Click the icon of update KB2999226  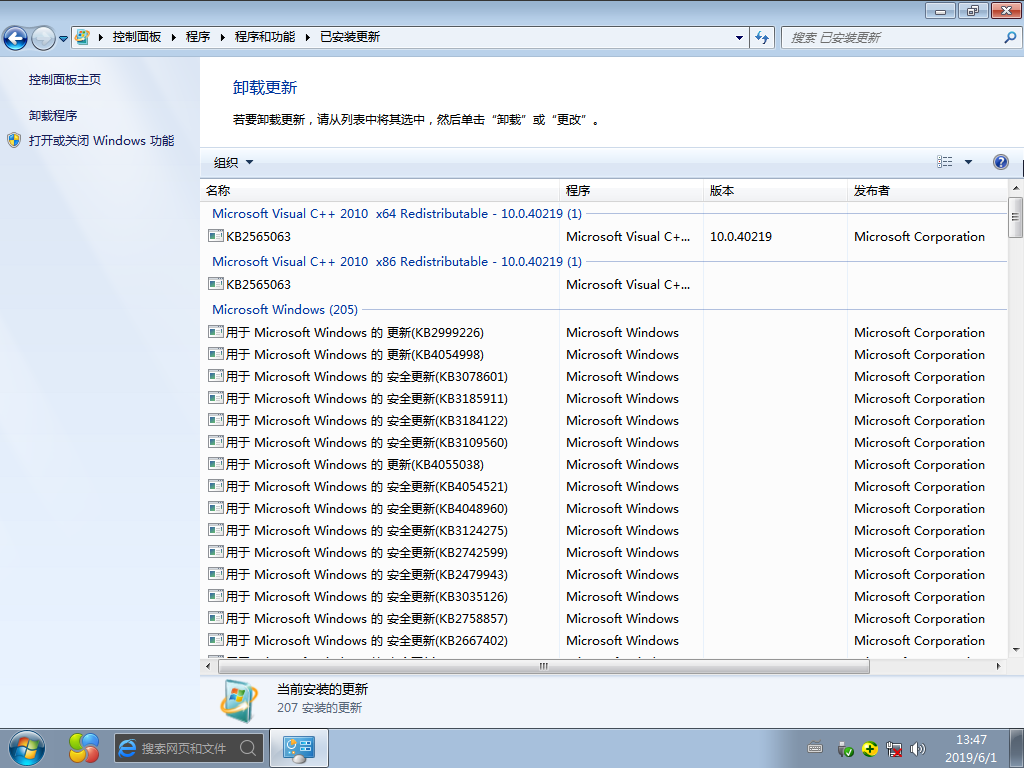point(216,332)
